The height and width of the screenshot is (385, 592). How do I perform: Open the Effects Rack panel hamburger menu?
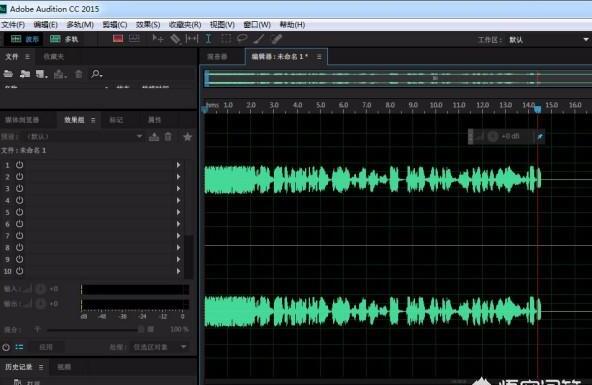(93, 120)
